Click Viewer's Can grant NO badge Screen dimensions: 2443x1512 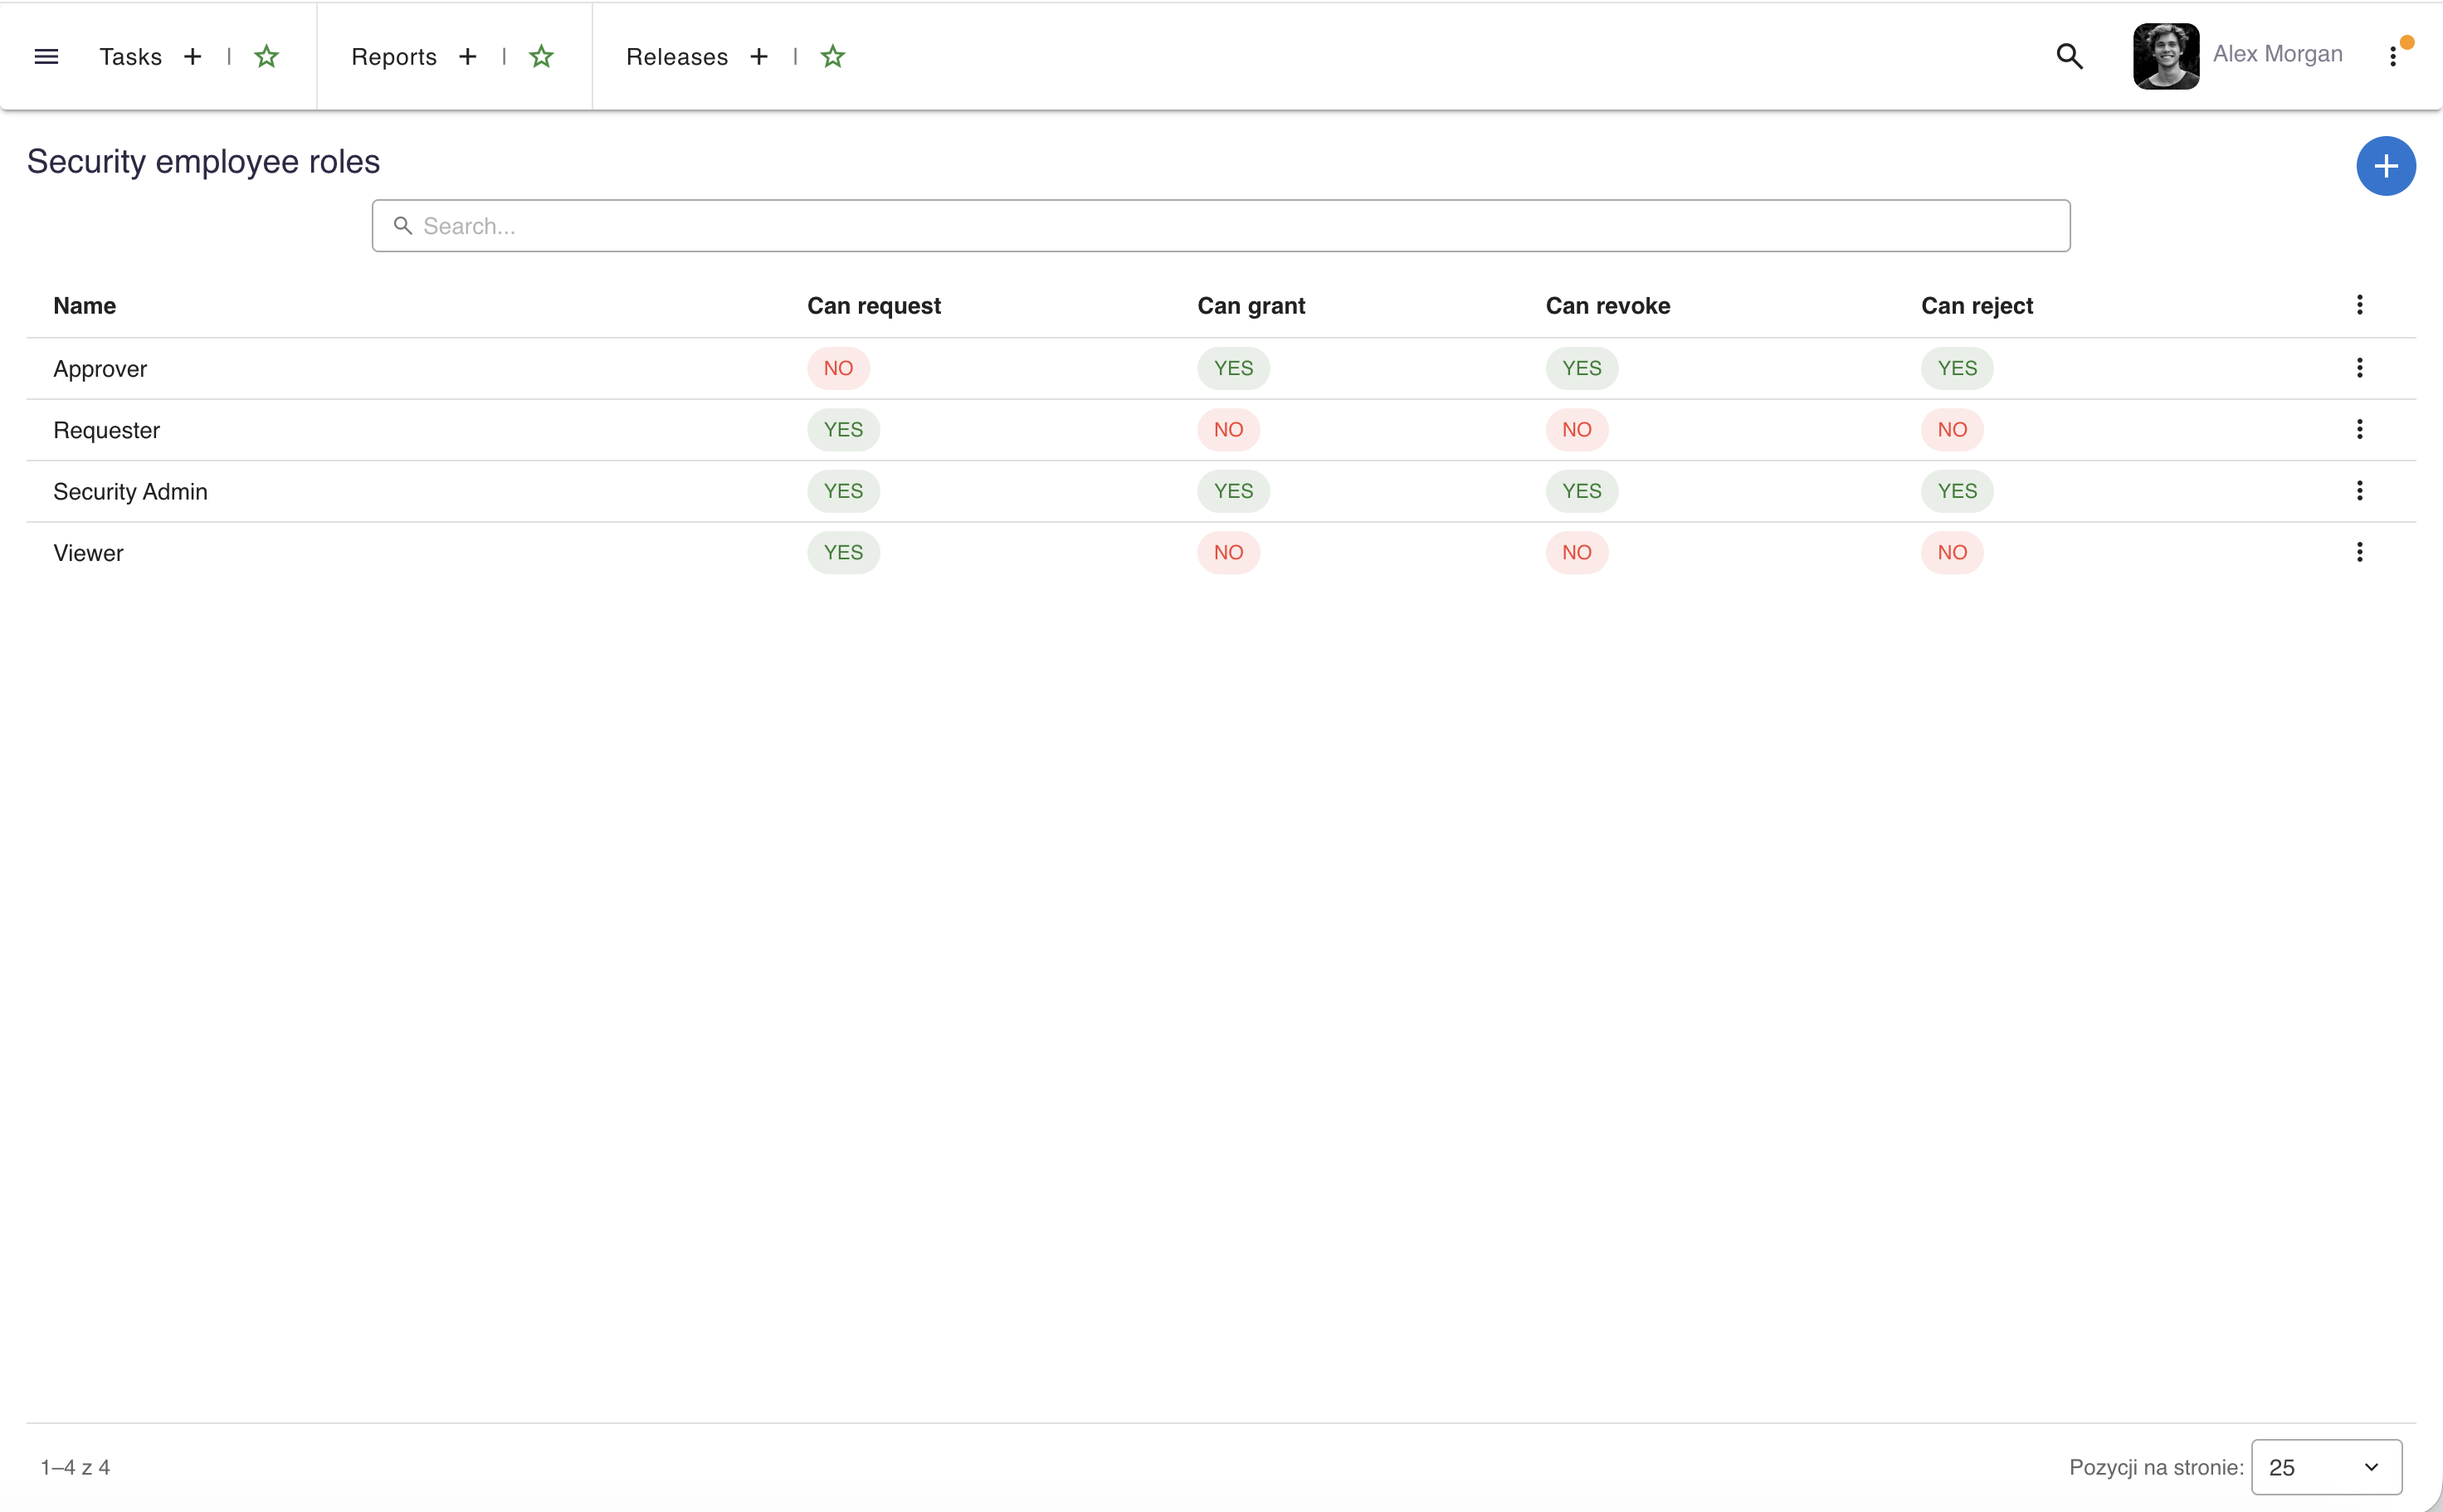pyautogui.click(x=1228, y=552)
